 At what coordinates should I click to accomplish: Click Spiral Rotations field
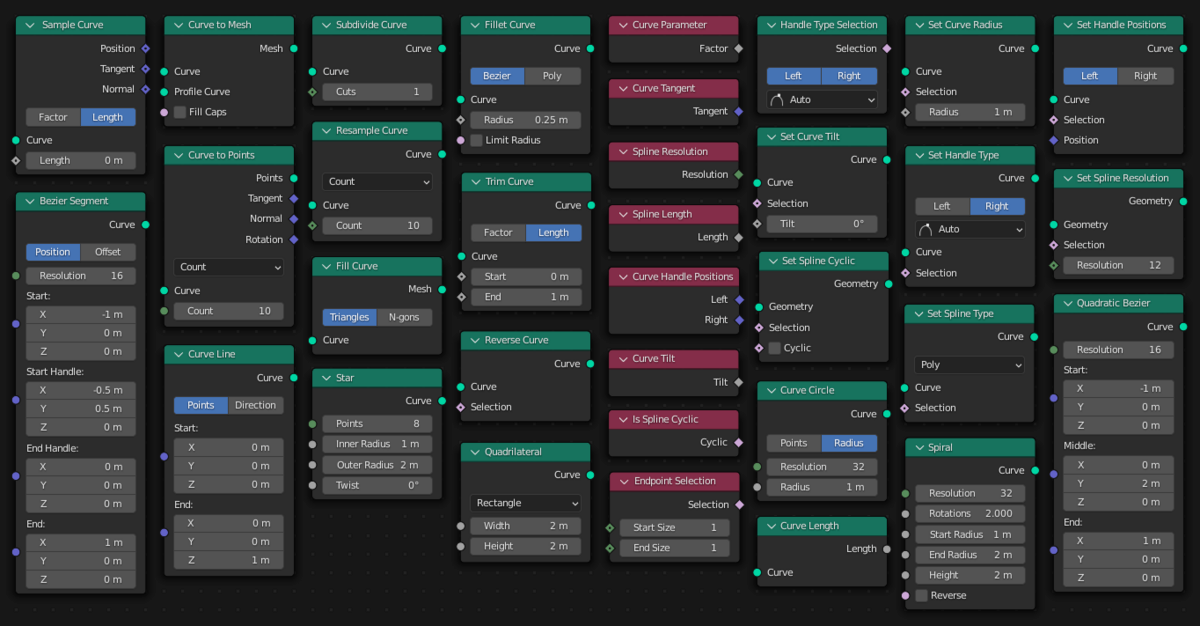point(970,514)
